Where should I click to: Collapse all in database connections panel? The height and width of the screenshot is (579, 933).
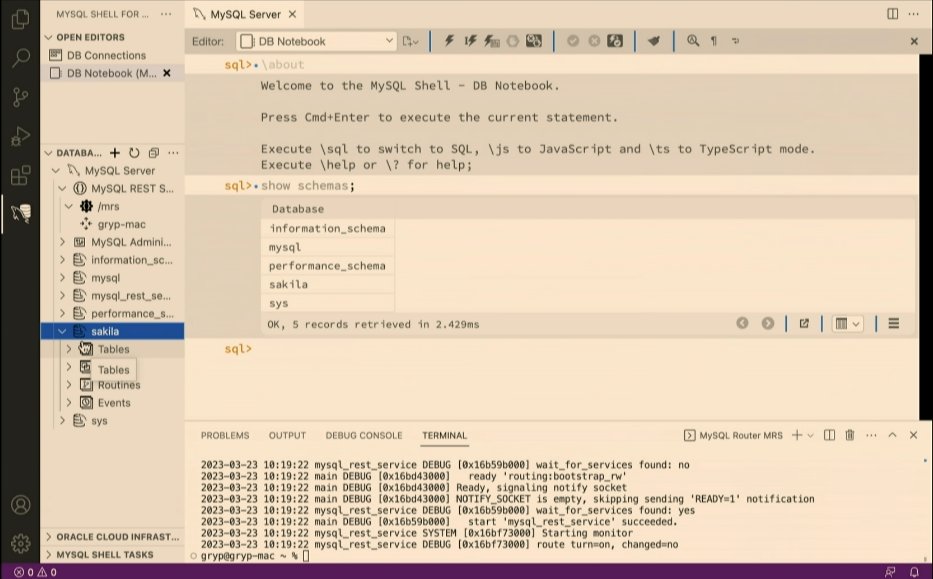154,153
